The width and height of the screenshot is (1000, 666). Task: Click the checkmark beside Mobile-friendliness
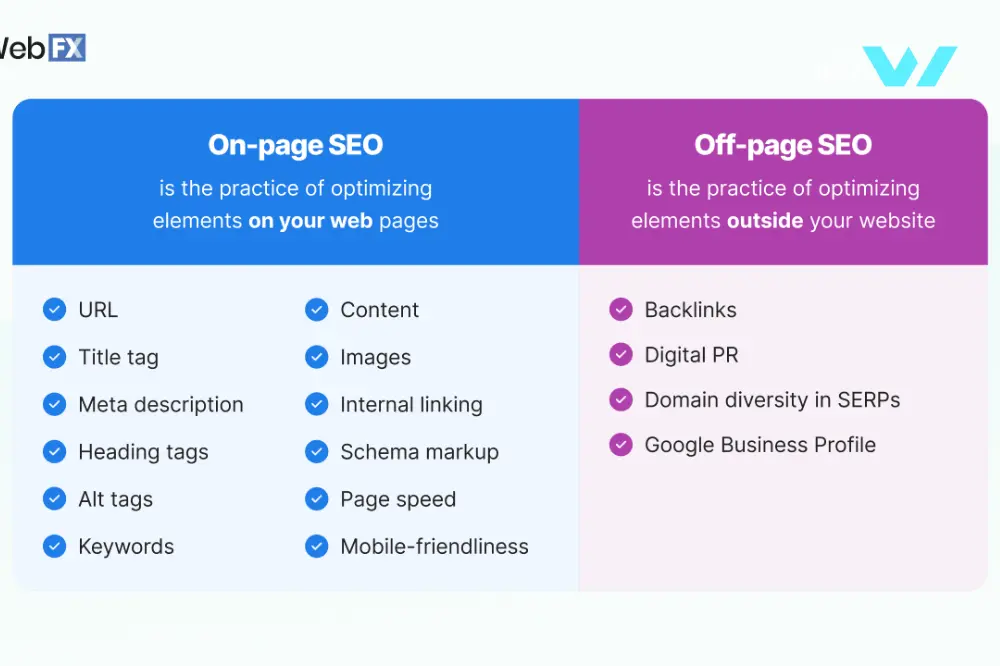pyautogui.click(x=316, y=546)
